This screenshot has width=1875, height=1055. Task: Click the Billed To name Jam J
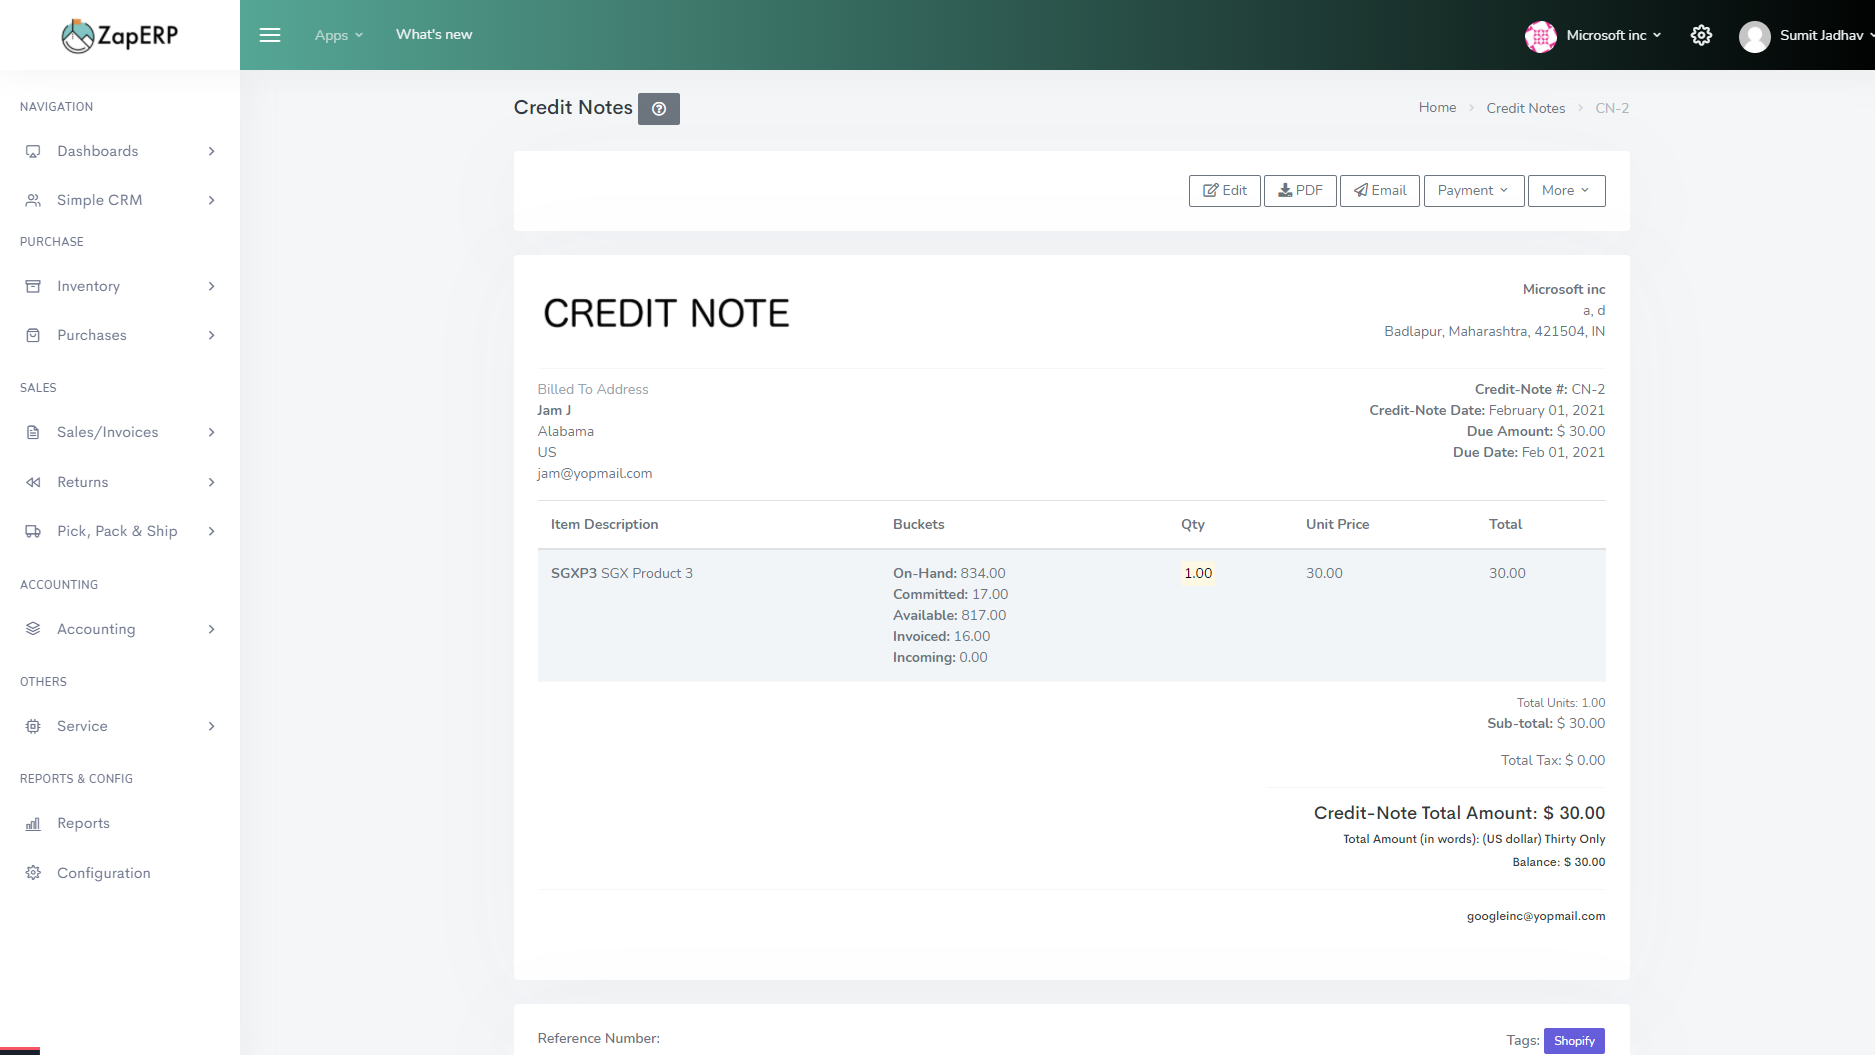(554, 410)
